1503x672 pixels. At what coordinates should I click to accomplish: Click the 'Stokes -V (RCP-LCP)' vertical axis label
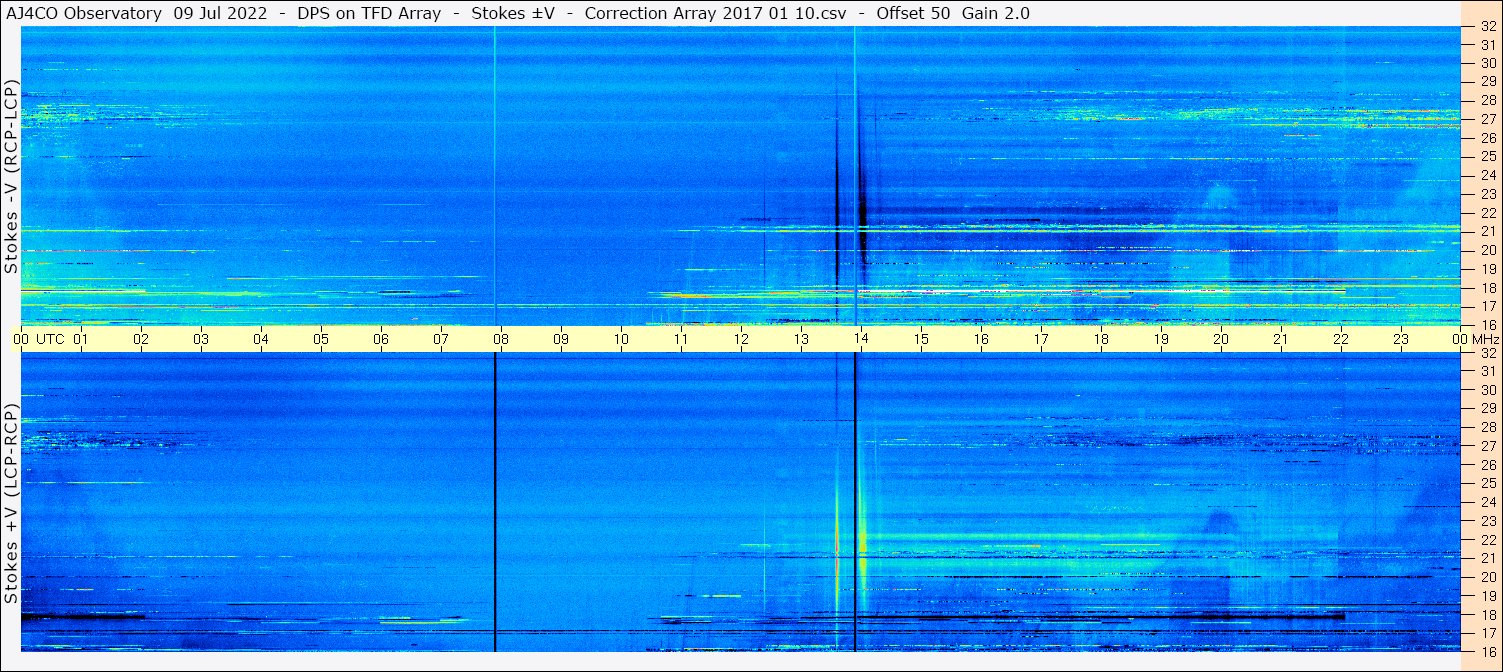11,178
